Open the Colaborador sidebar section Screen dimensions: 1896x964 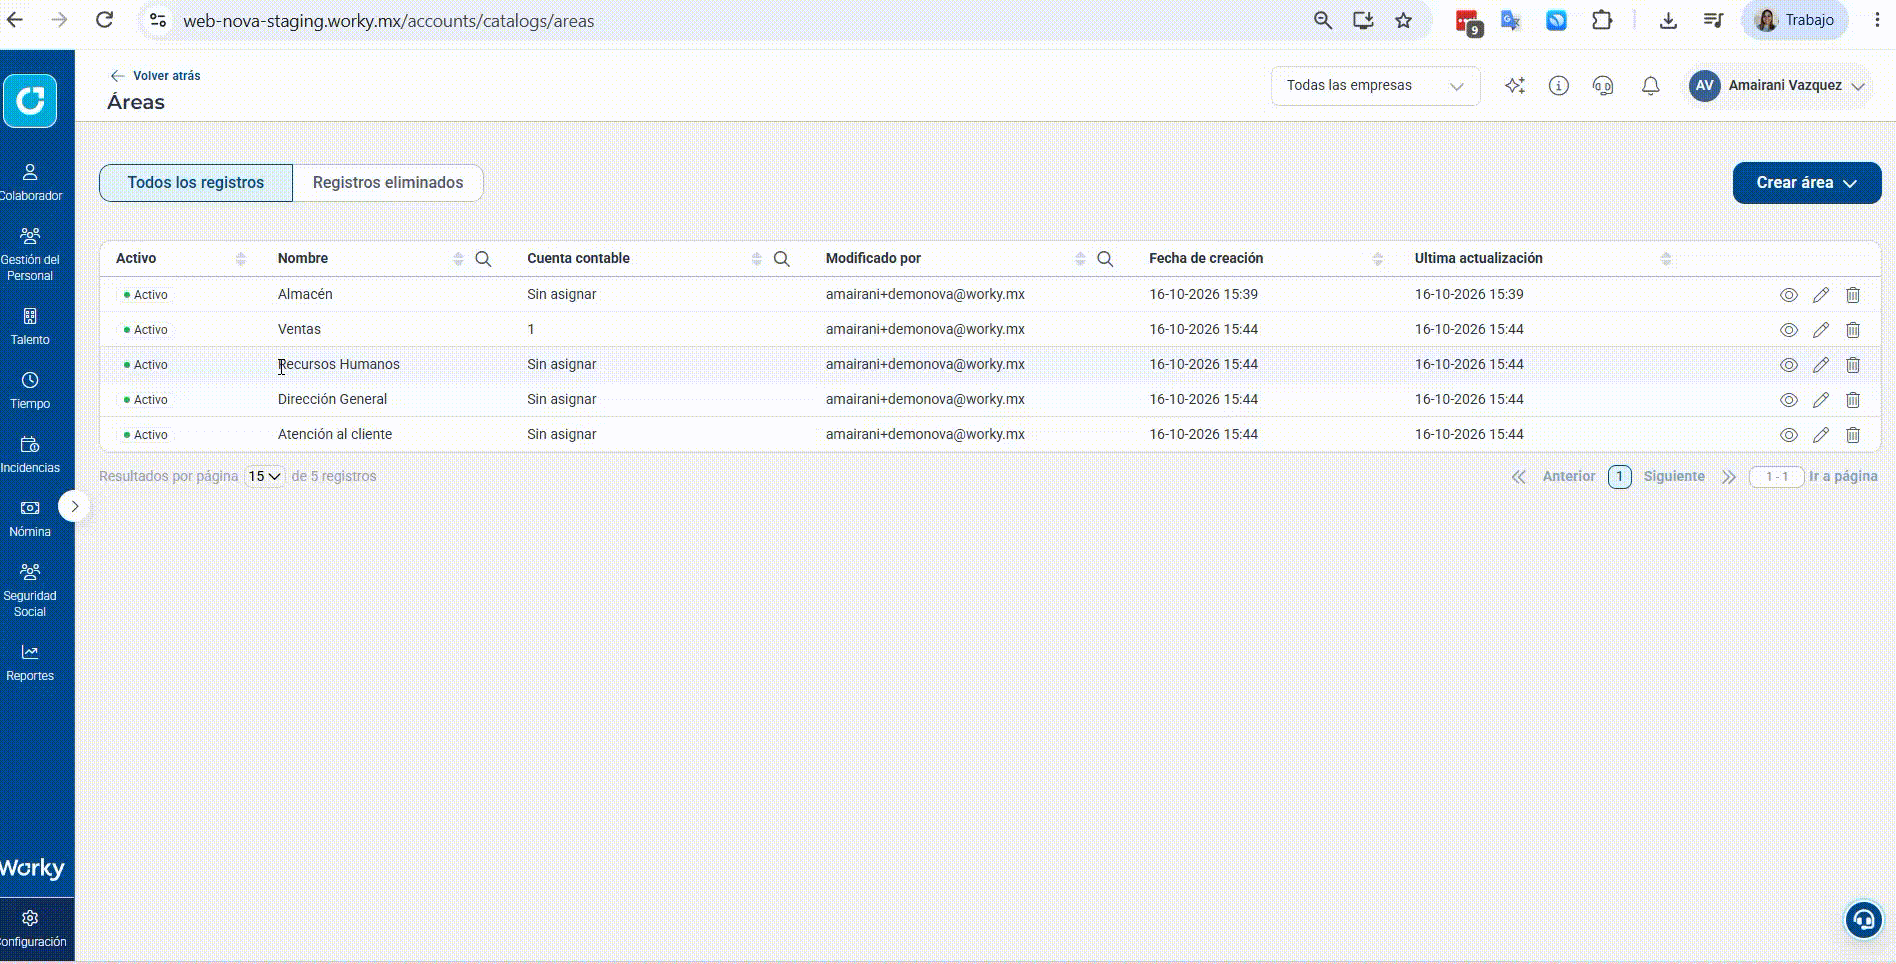click(30, 183)
